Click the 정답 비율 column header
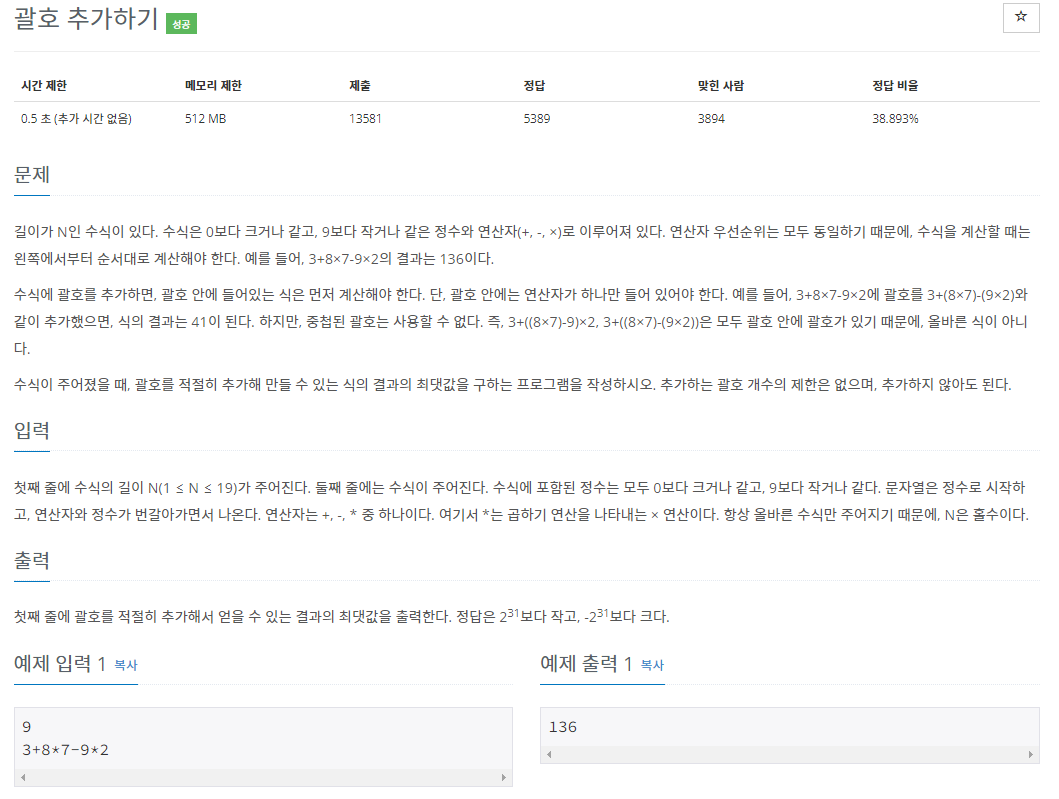1059x799 pixels. tap(895, 86)
